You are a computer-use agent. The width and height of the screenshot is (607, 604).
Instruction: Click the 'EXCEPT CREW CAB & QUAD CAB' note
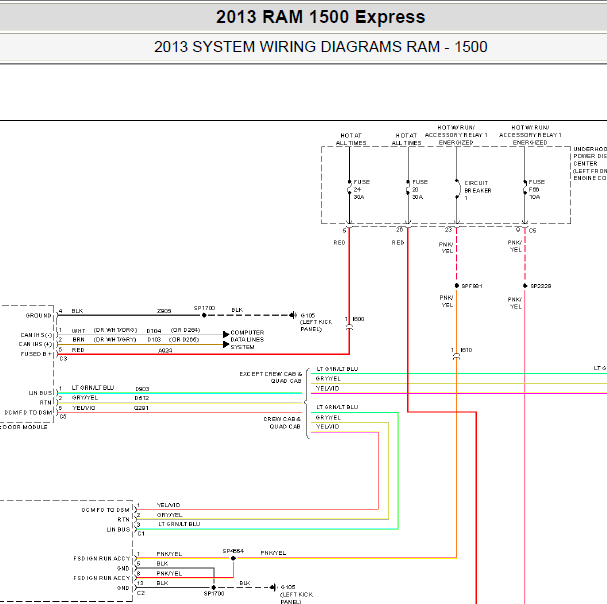271,378
